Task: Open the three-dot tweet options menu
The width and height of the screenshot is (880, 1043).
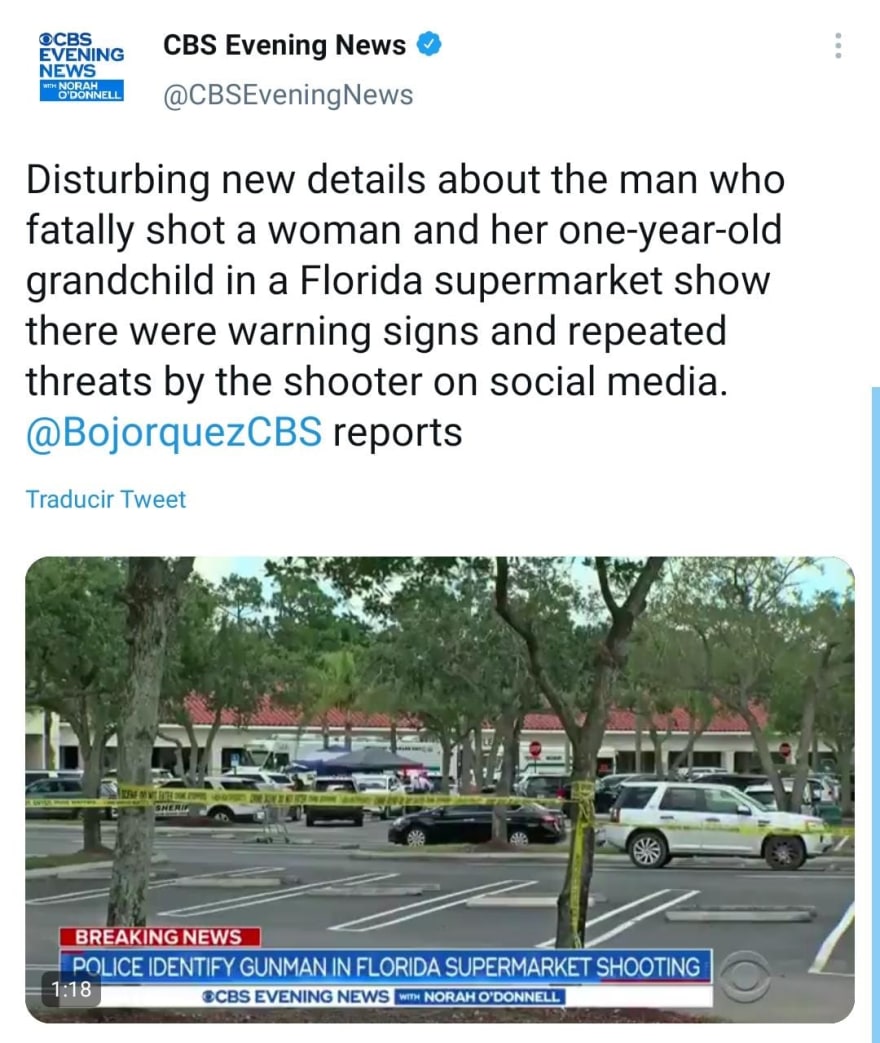Action: [x=838, y=46]
